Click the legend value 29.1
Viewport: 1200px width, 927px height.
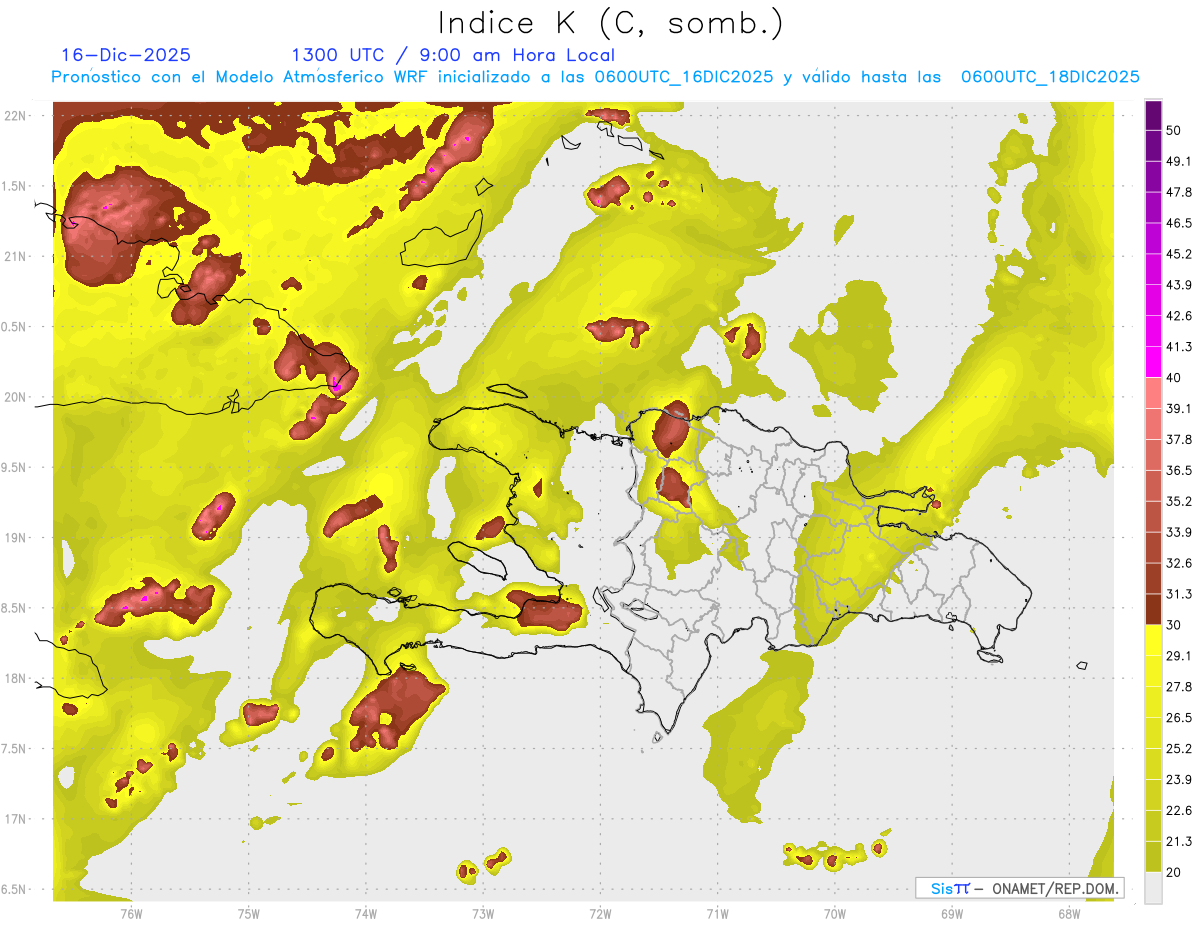[x=1179, y=656]
